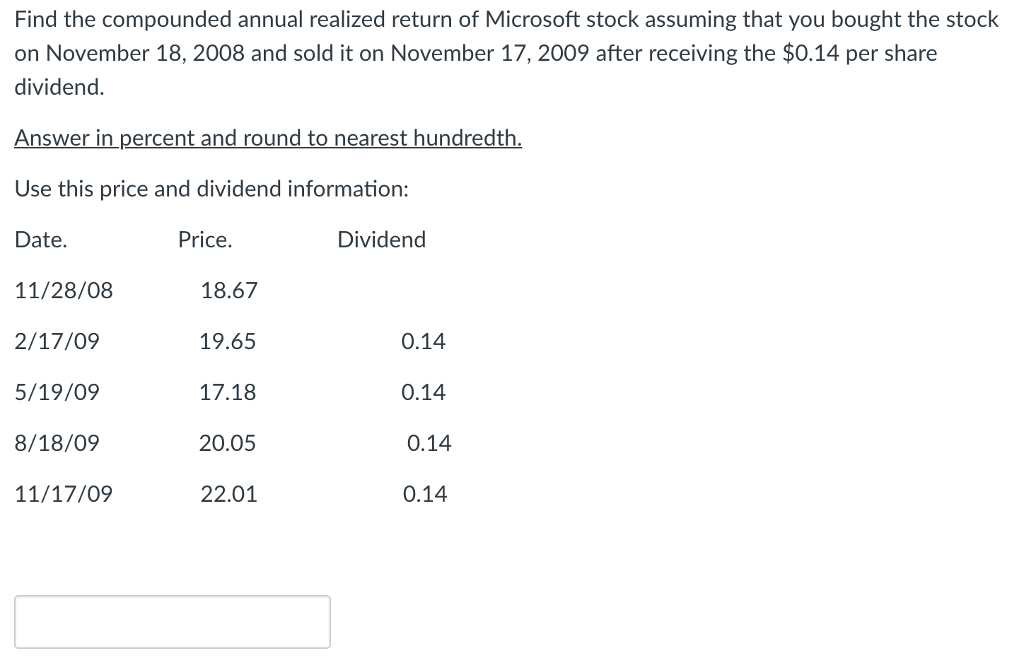Screen dimensions: 1024x670
Task: Click the question's first paragraph text
Action: [x=505, y=52]
